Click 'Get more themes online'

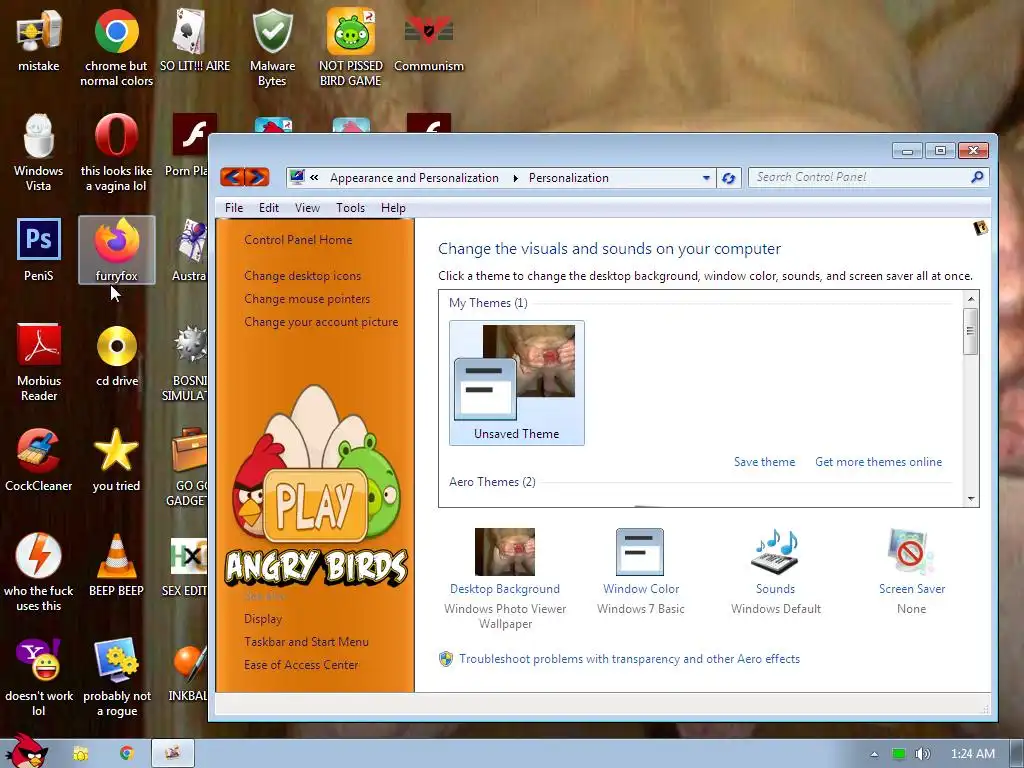[x=878, y=462]
